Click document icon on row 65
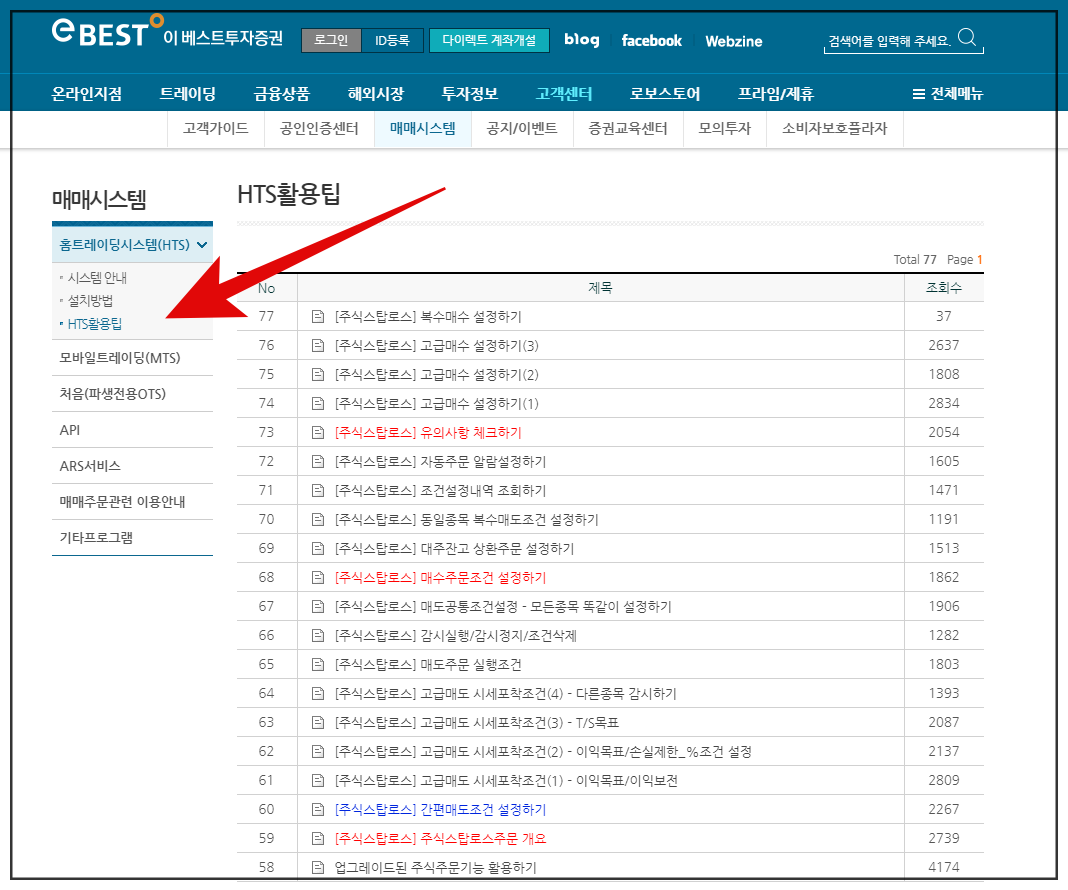Viewport: 1068px width, 890px height. (317, 665)
